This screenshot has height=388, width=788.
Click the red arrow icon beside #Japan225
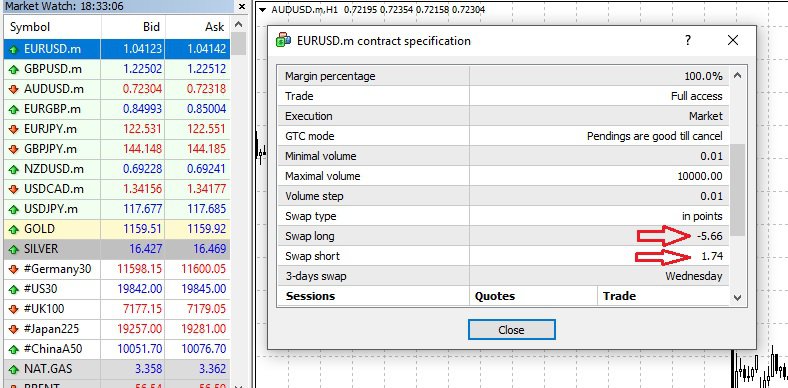tap(14, 329)
